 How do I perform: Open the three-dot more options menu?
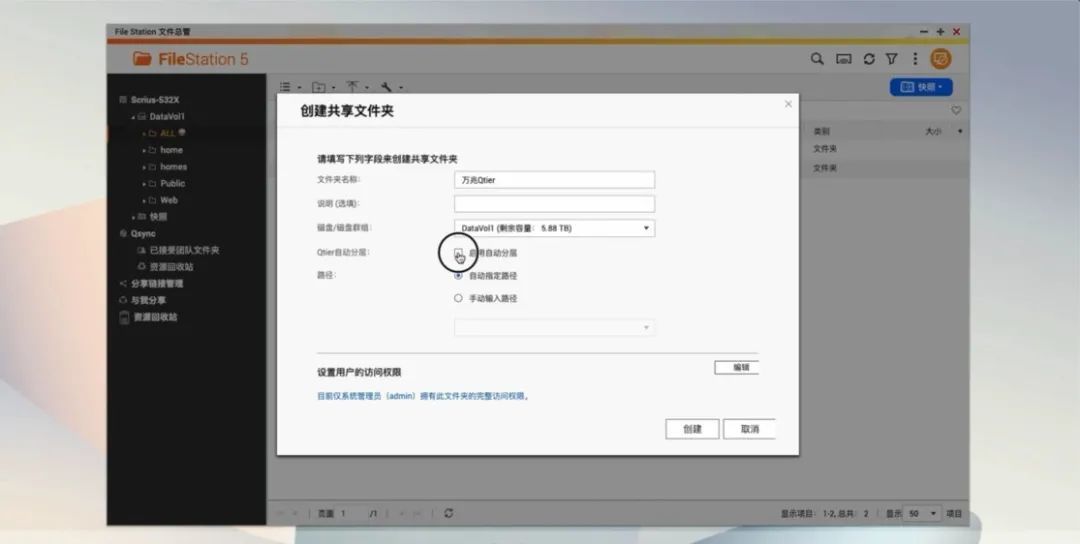pyautogui.click(x=915, y=59)
